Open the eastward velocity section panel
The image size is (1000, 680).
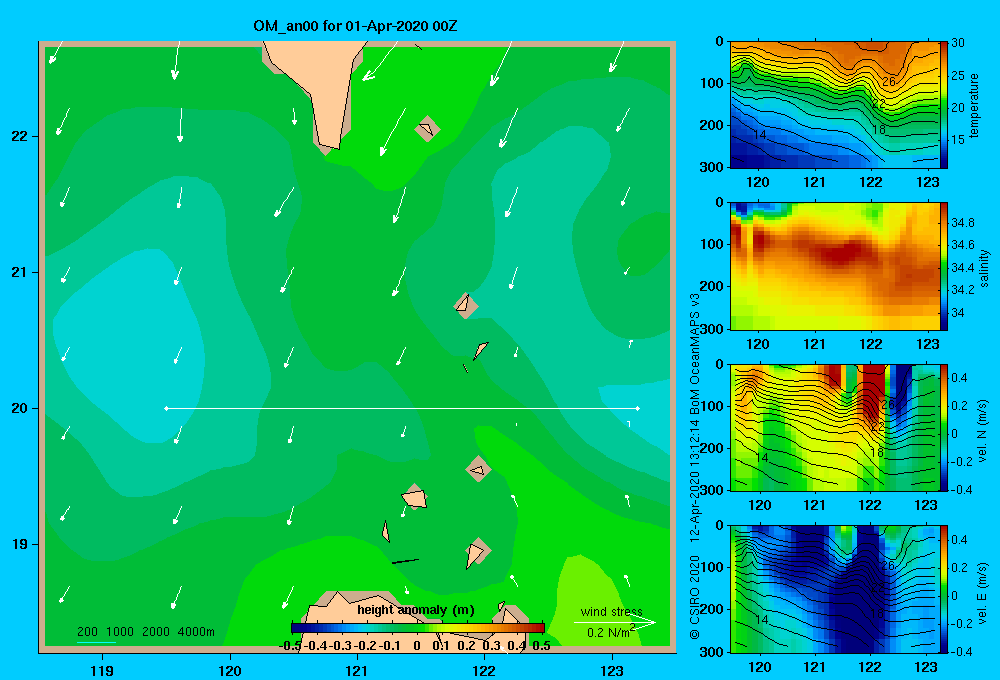coord(835,589)
